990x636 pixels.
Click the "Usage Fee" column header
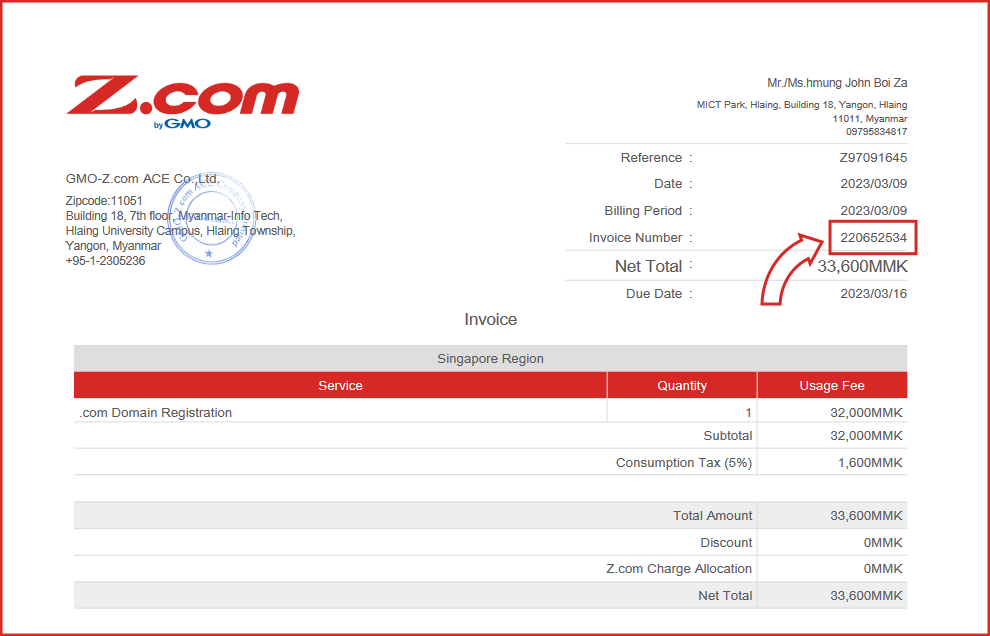point(832,386)
